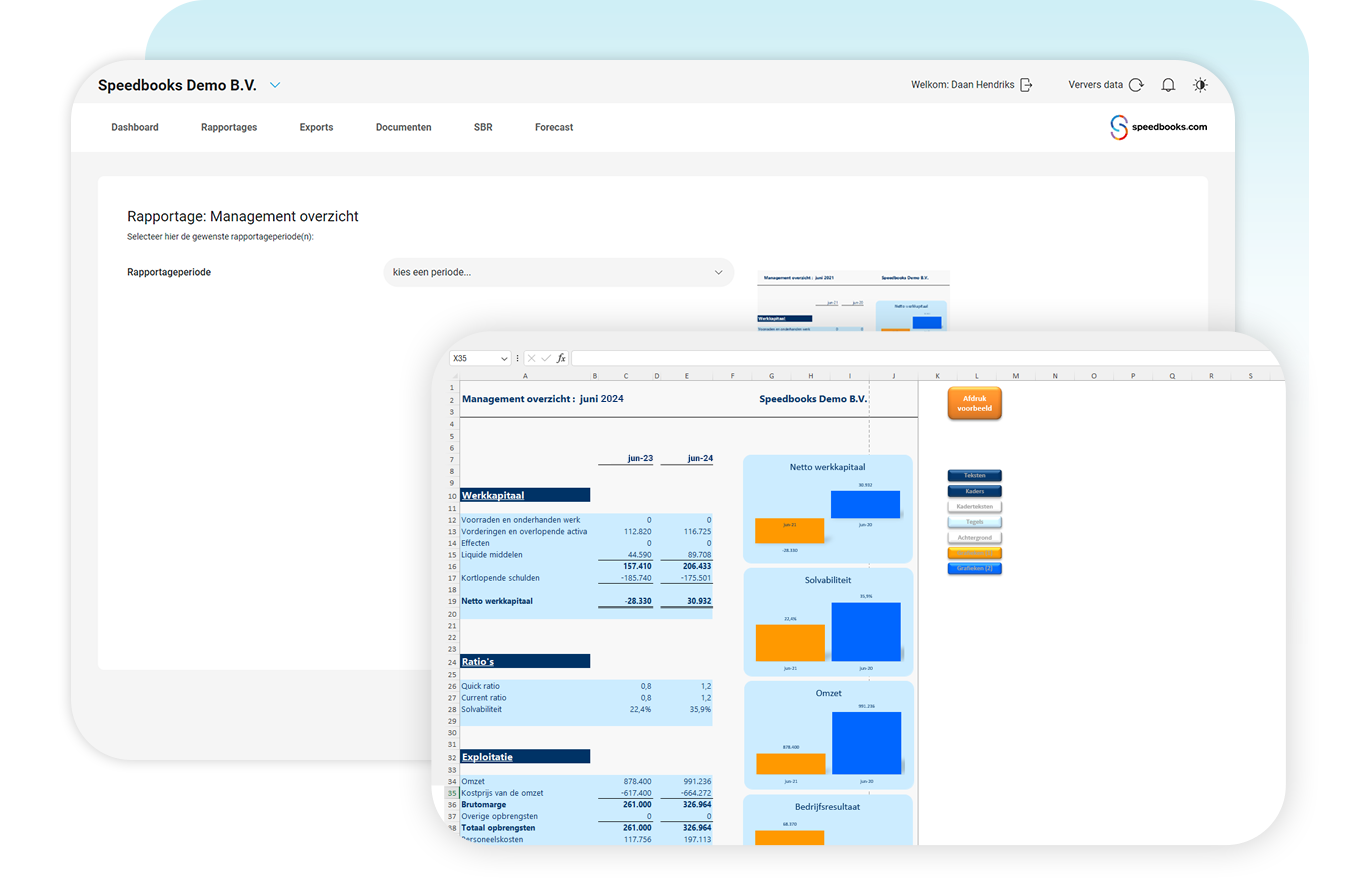The image size is (1368, 894).
Task: Click the Management overzicht report preview thumbnail
Action: [x=853, y=300]
